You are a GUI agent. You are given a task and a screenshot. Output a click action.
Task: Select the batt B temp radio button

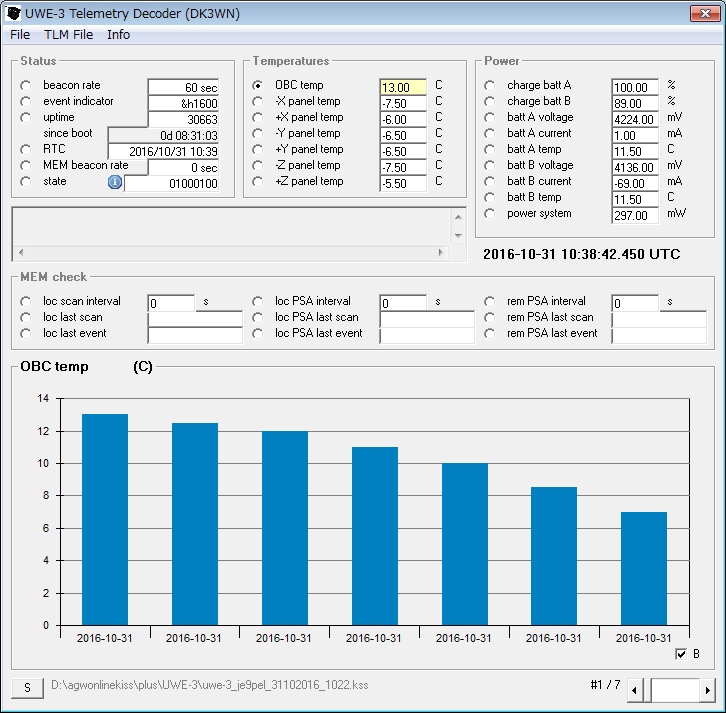[x=489, y=198]
